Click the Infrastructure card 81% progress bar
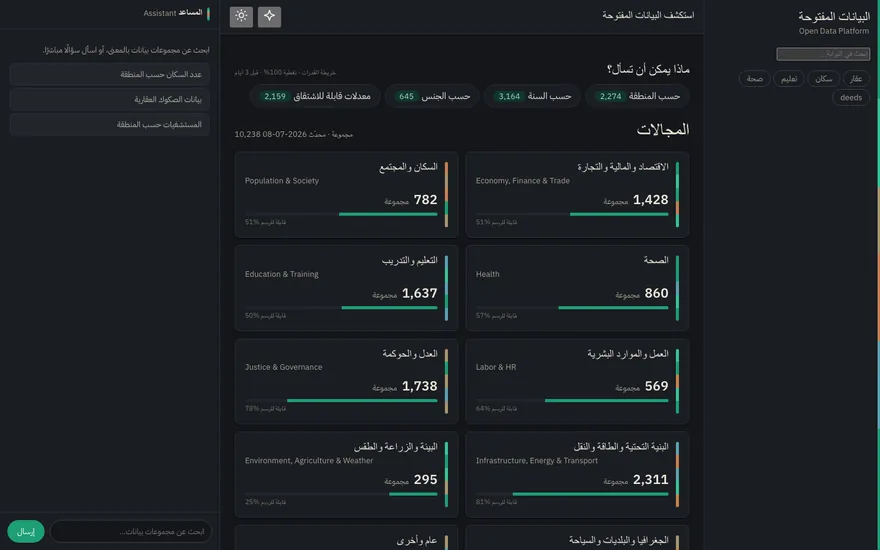 click(x=572, y=494)
